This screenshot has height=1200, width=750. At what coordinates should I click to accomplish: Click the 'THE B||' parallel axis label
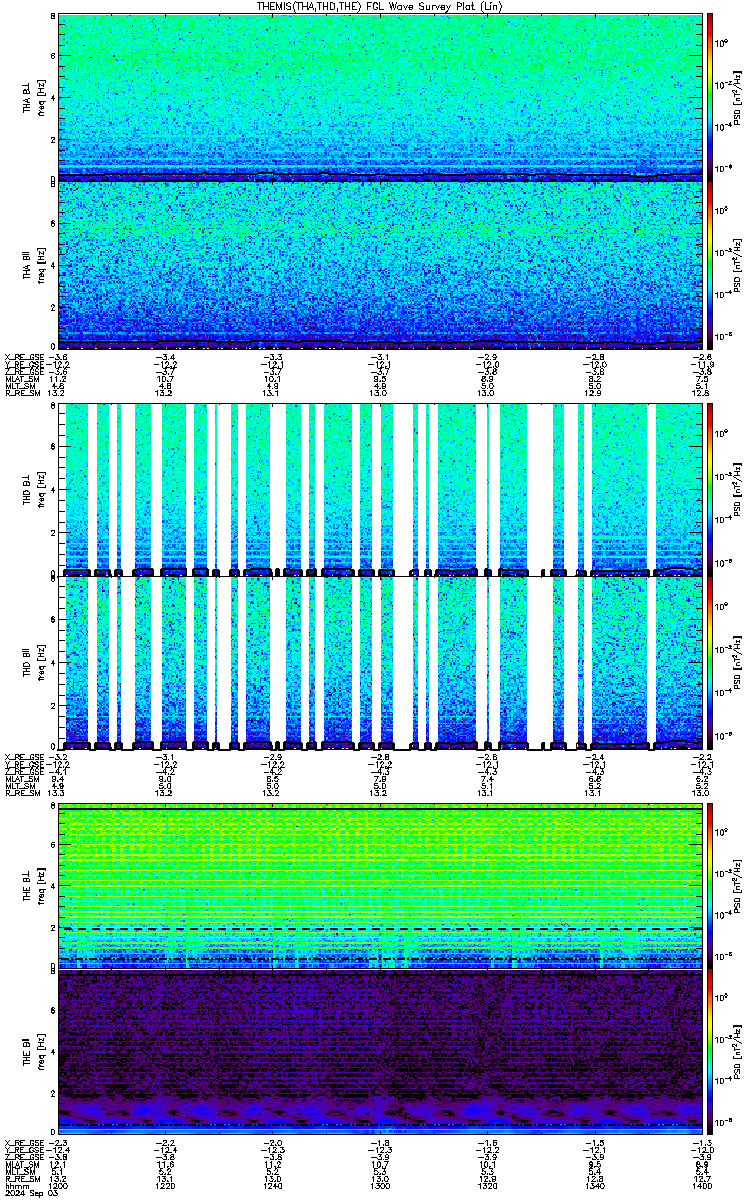point(28,1054)
